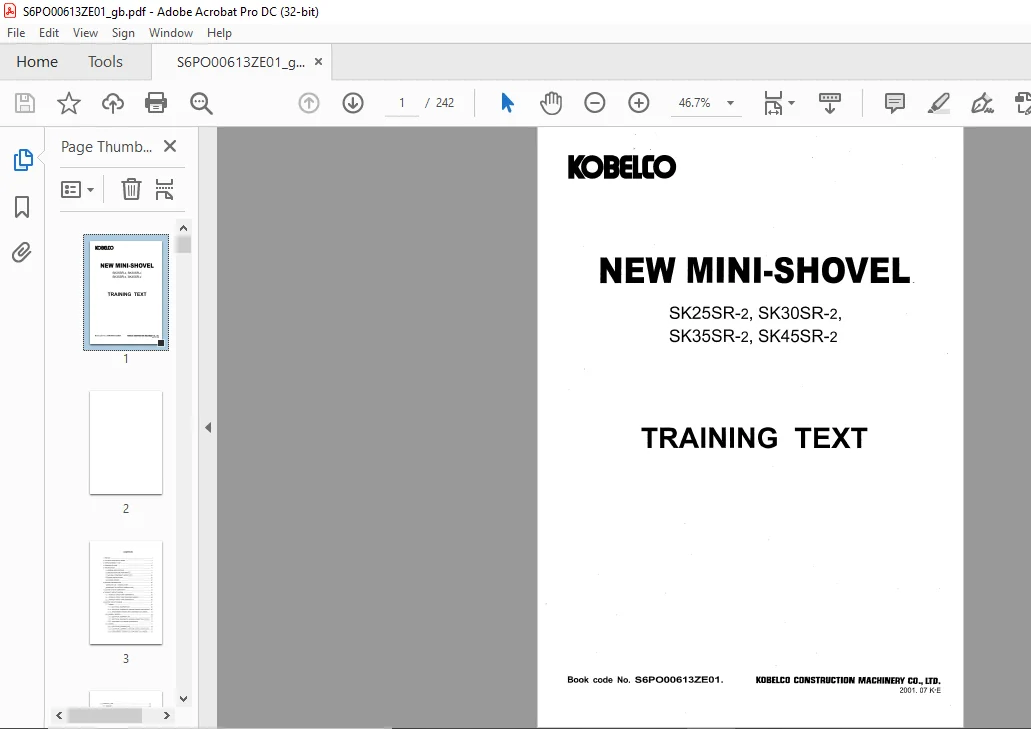This screenshot has height=729, width=1031.
Task: Zoom out with minus button
Action: [594, 103]
